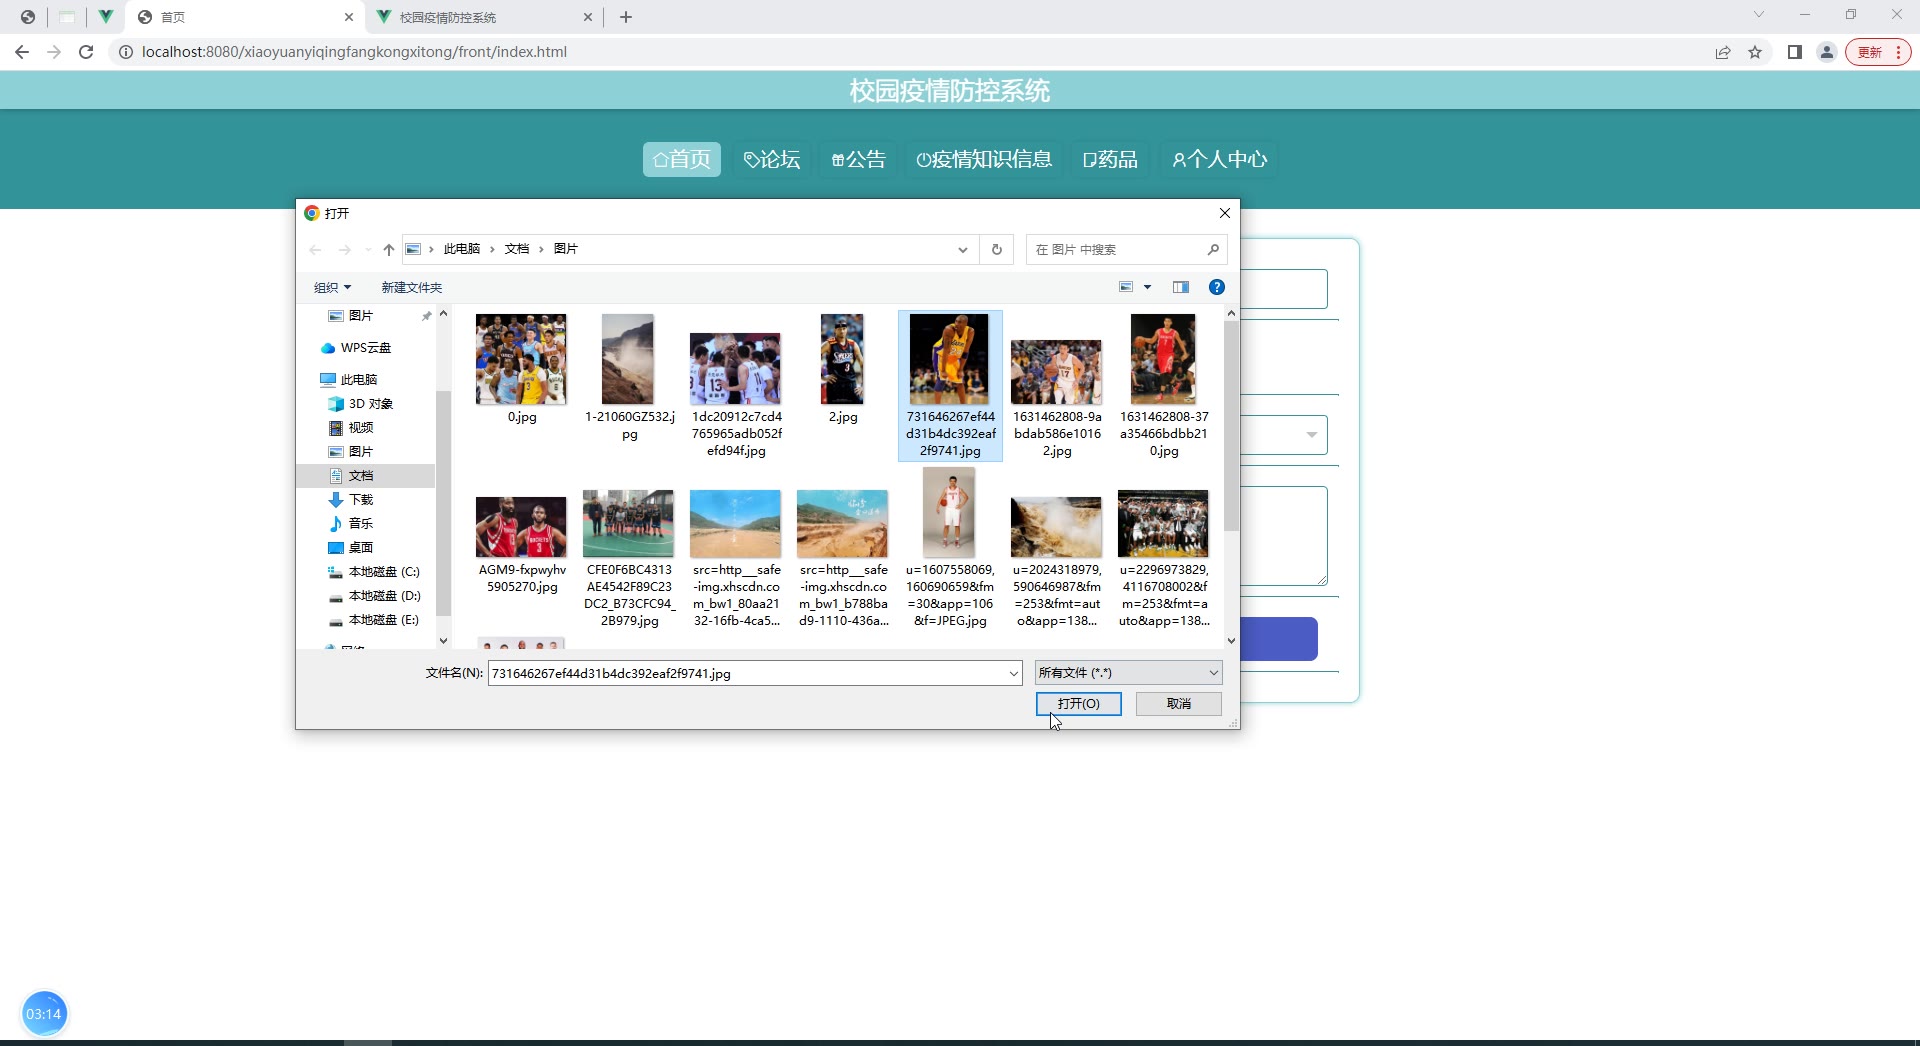Screen dimensions: 1920x1046
Task: Close the 打开 file dialog
Action: [x=1224, y=213]
